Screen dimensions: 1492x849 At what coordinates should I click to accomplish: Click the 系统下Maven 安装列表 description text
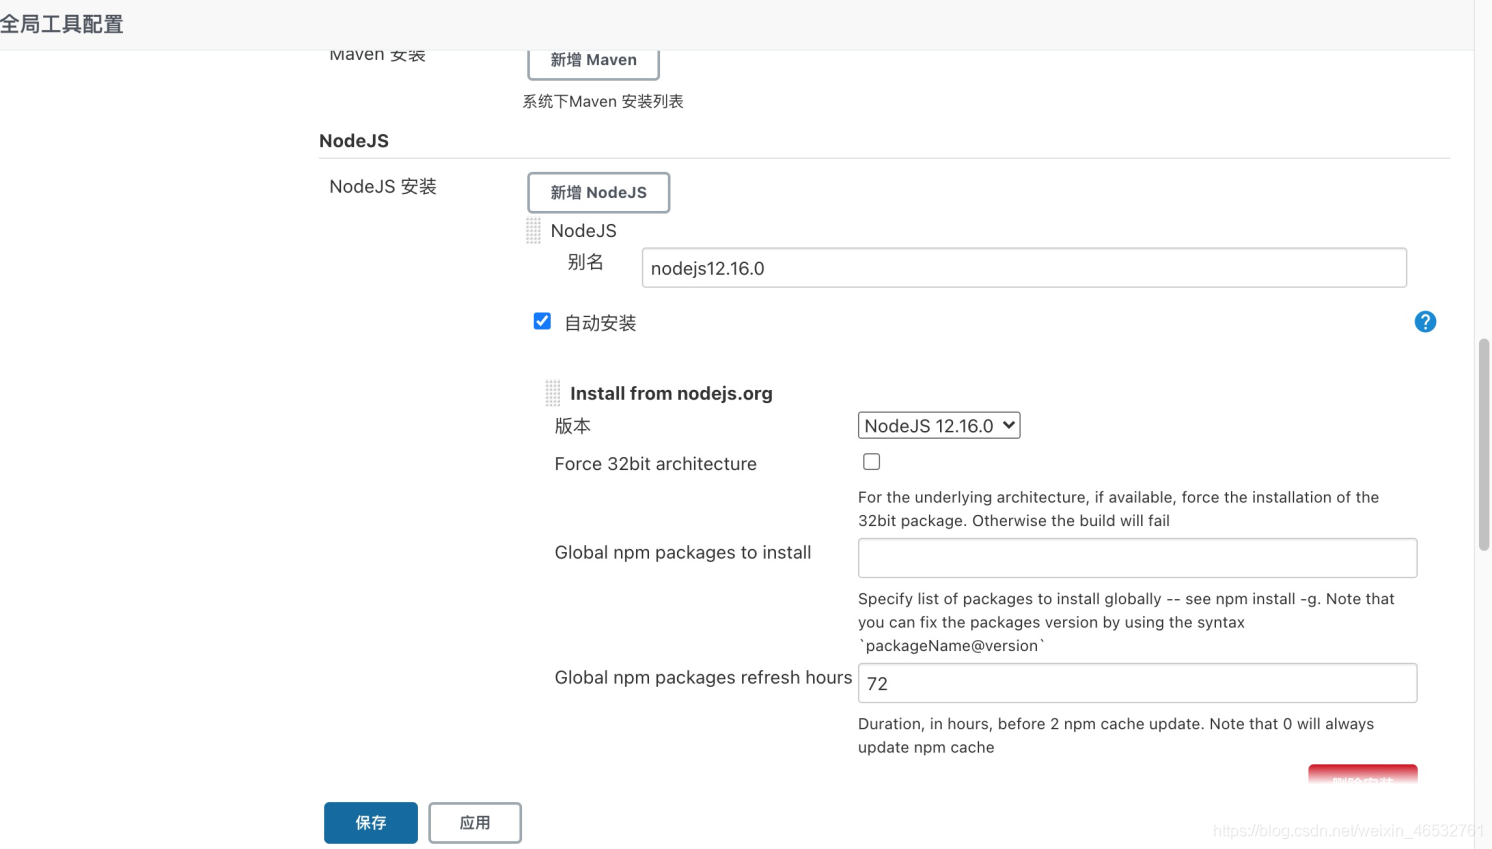tap(603, 101)
